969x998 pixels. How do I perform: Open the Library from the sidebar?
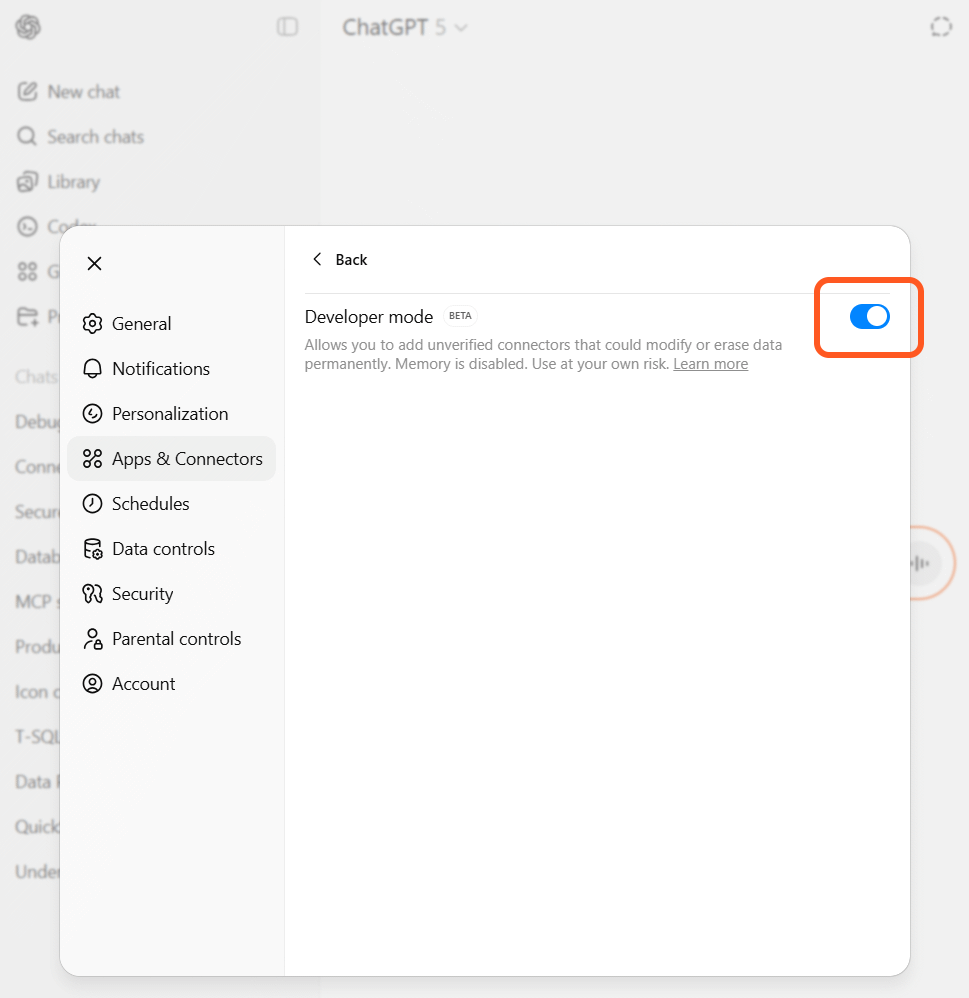(x=74, y=181)
